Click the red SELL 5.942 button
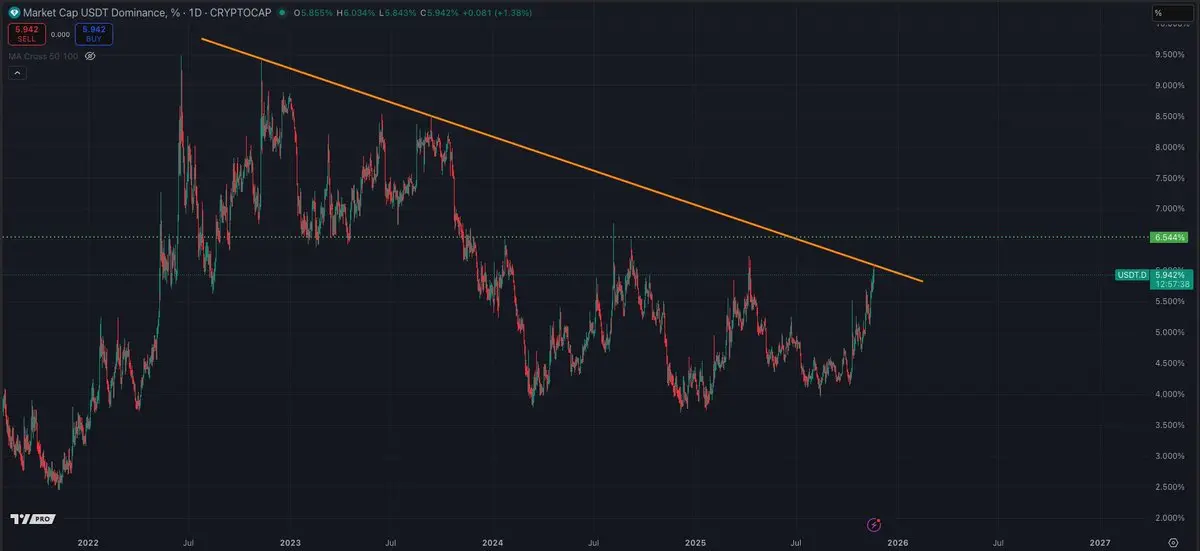Viewport: 1200px width, 551px height. 26,34
